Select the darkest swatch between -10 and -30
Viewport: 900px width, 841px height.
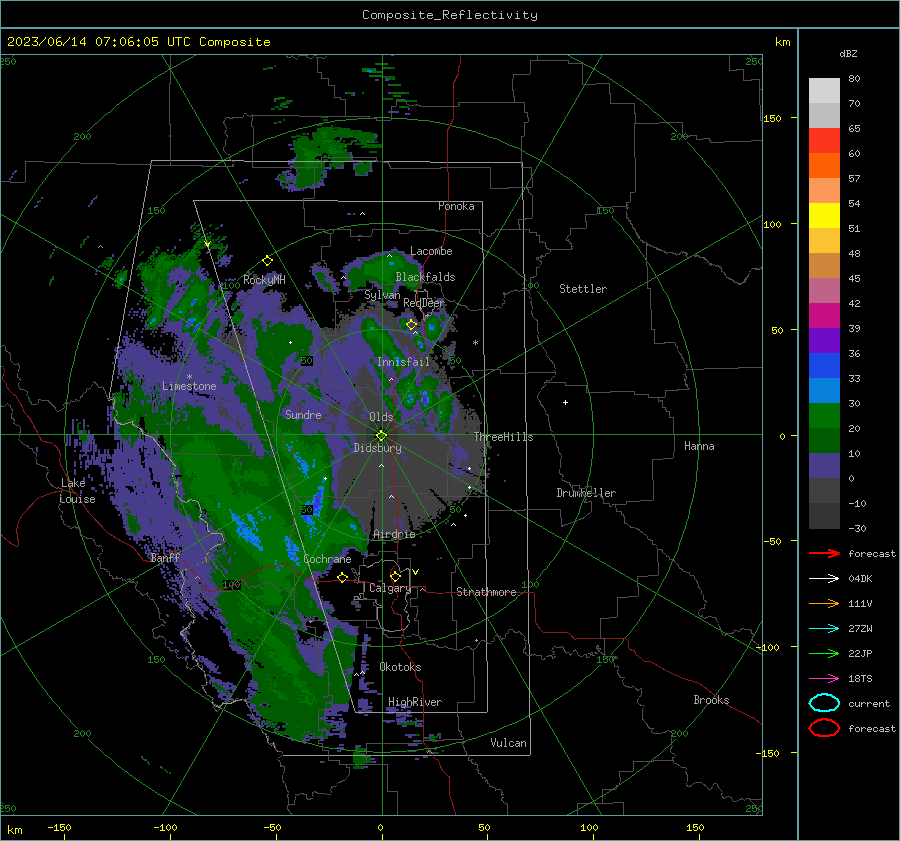pyautogui.click(x=824, y=515)
